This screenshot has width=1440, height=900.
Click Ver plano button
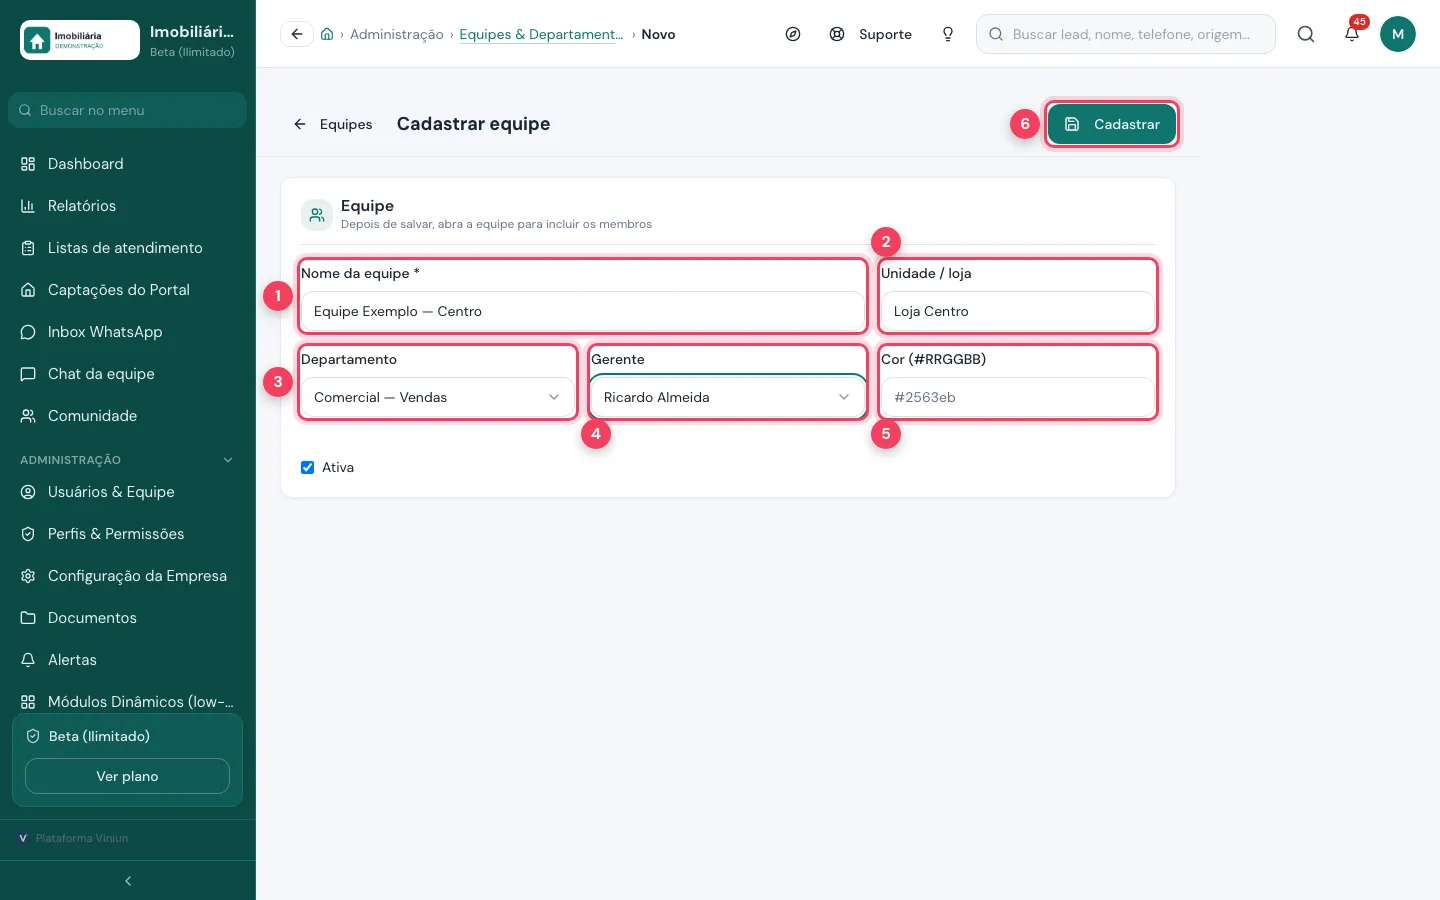point(127,776)
